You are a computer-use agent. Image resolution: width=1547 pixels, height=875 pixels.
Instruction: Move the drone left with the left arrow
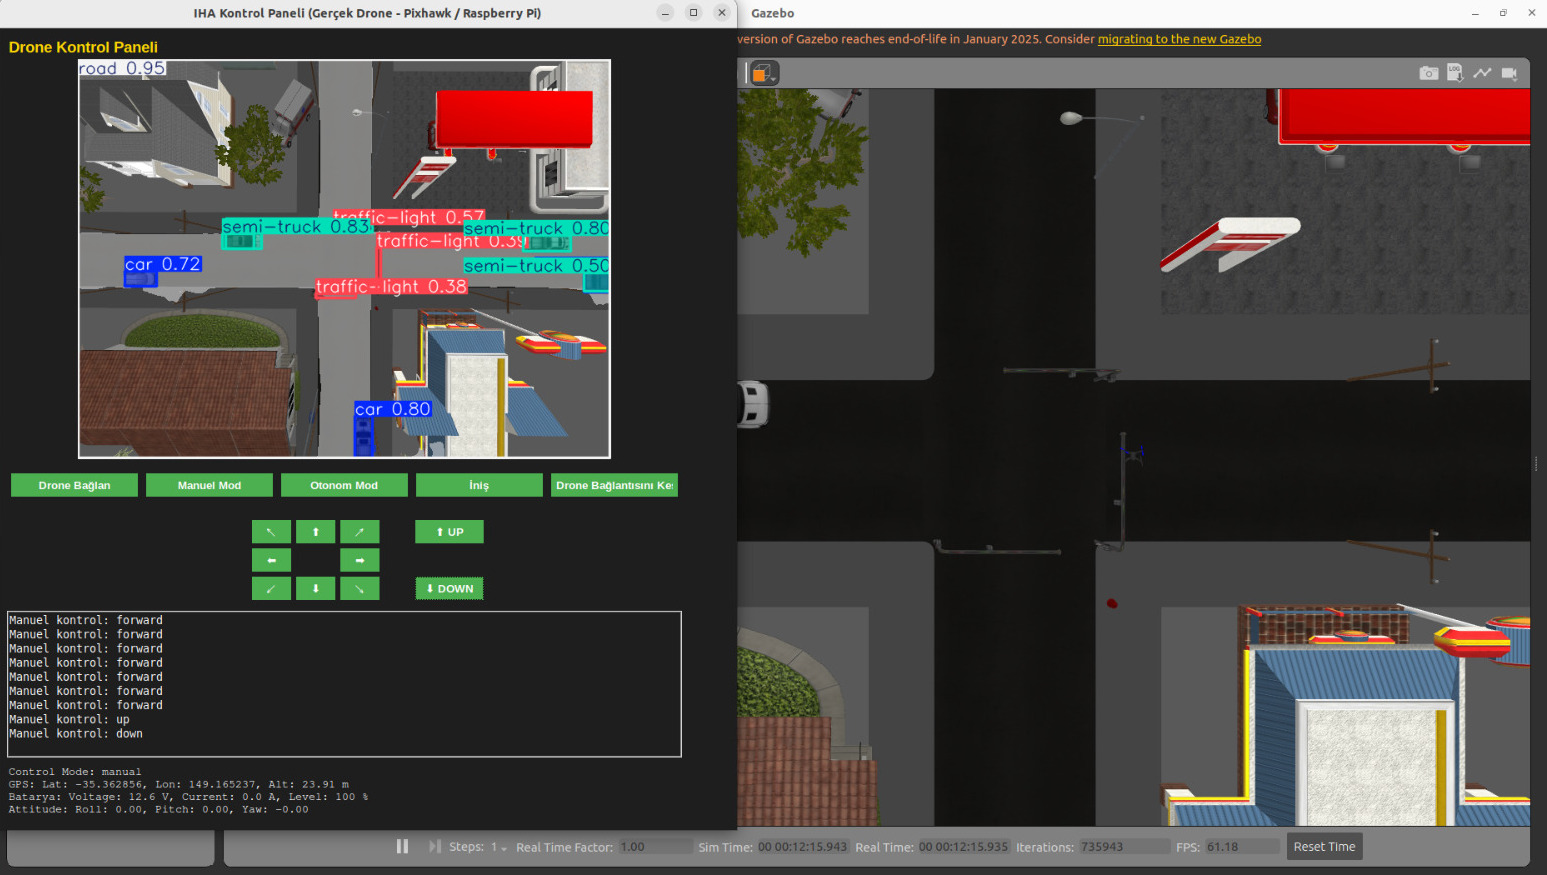[271, 560]
